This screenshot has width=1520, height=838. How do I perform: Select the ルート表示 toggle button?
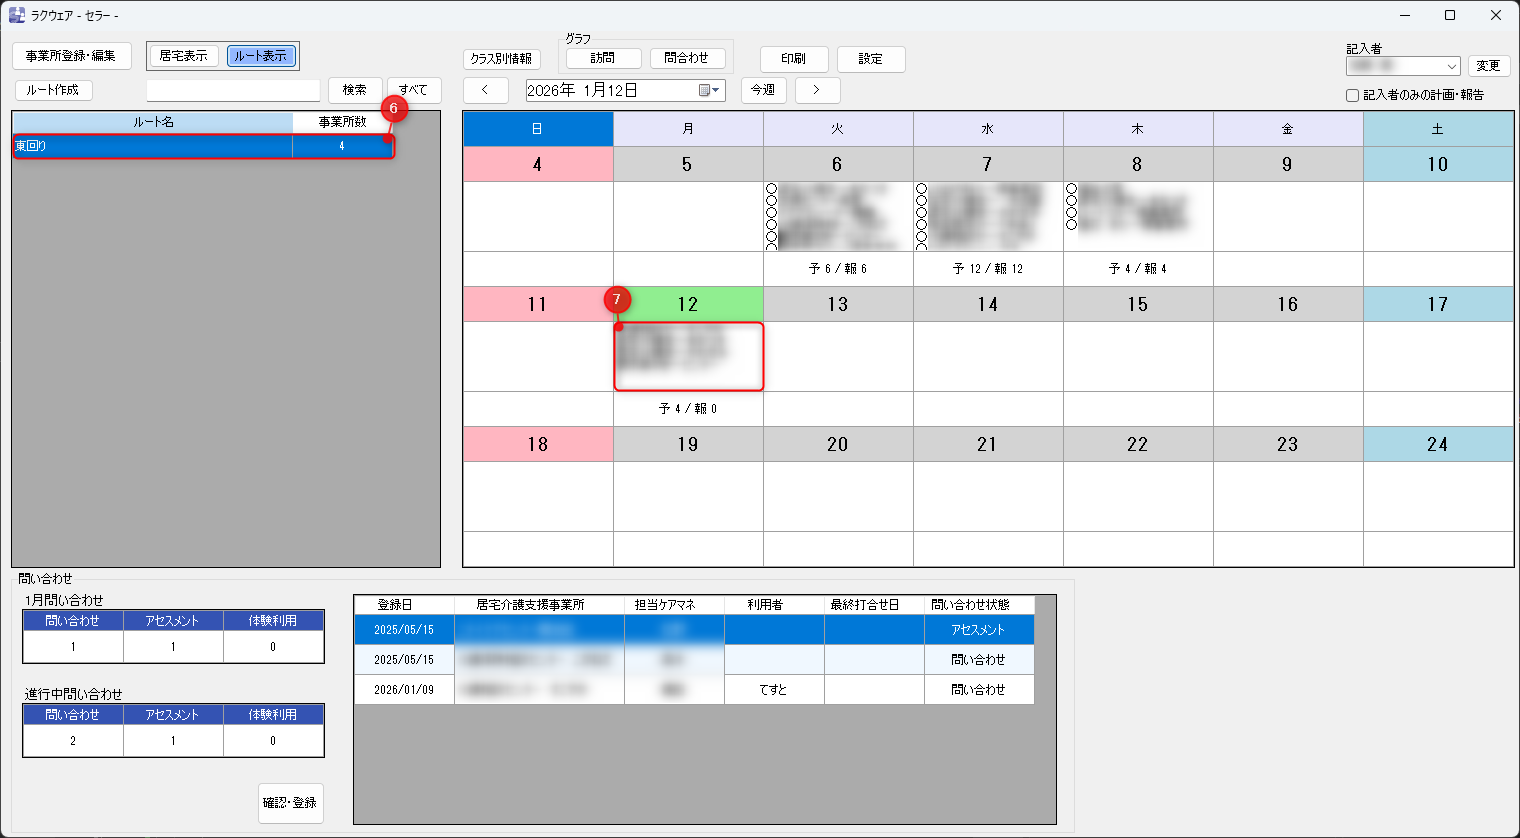click(x=261, y=56)
